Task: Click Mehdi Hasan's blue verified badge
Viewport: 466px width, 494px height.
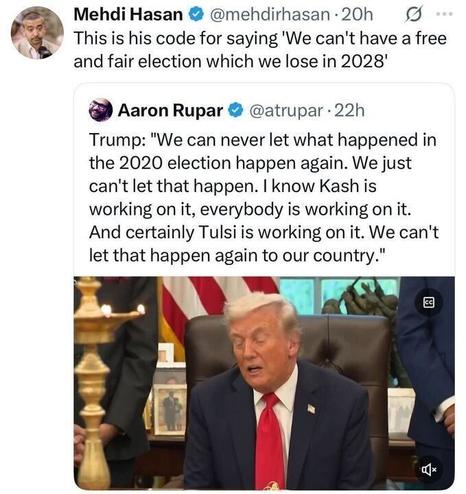Action: 196,14
